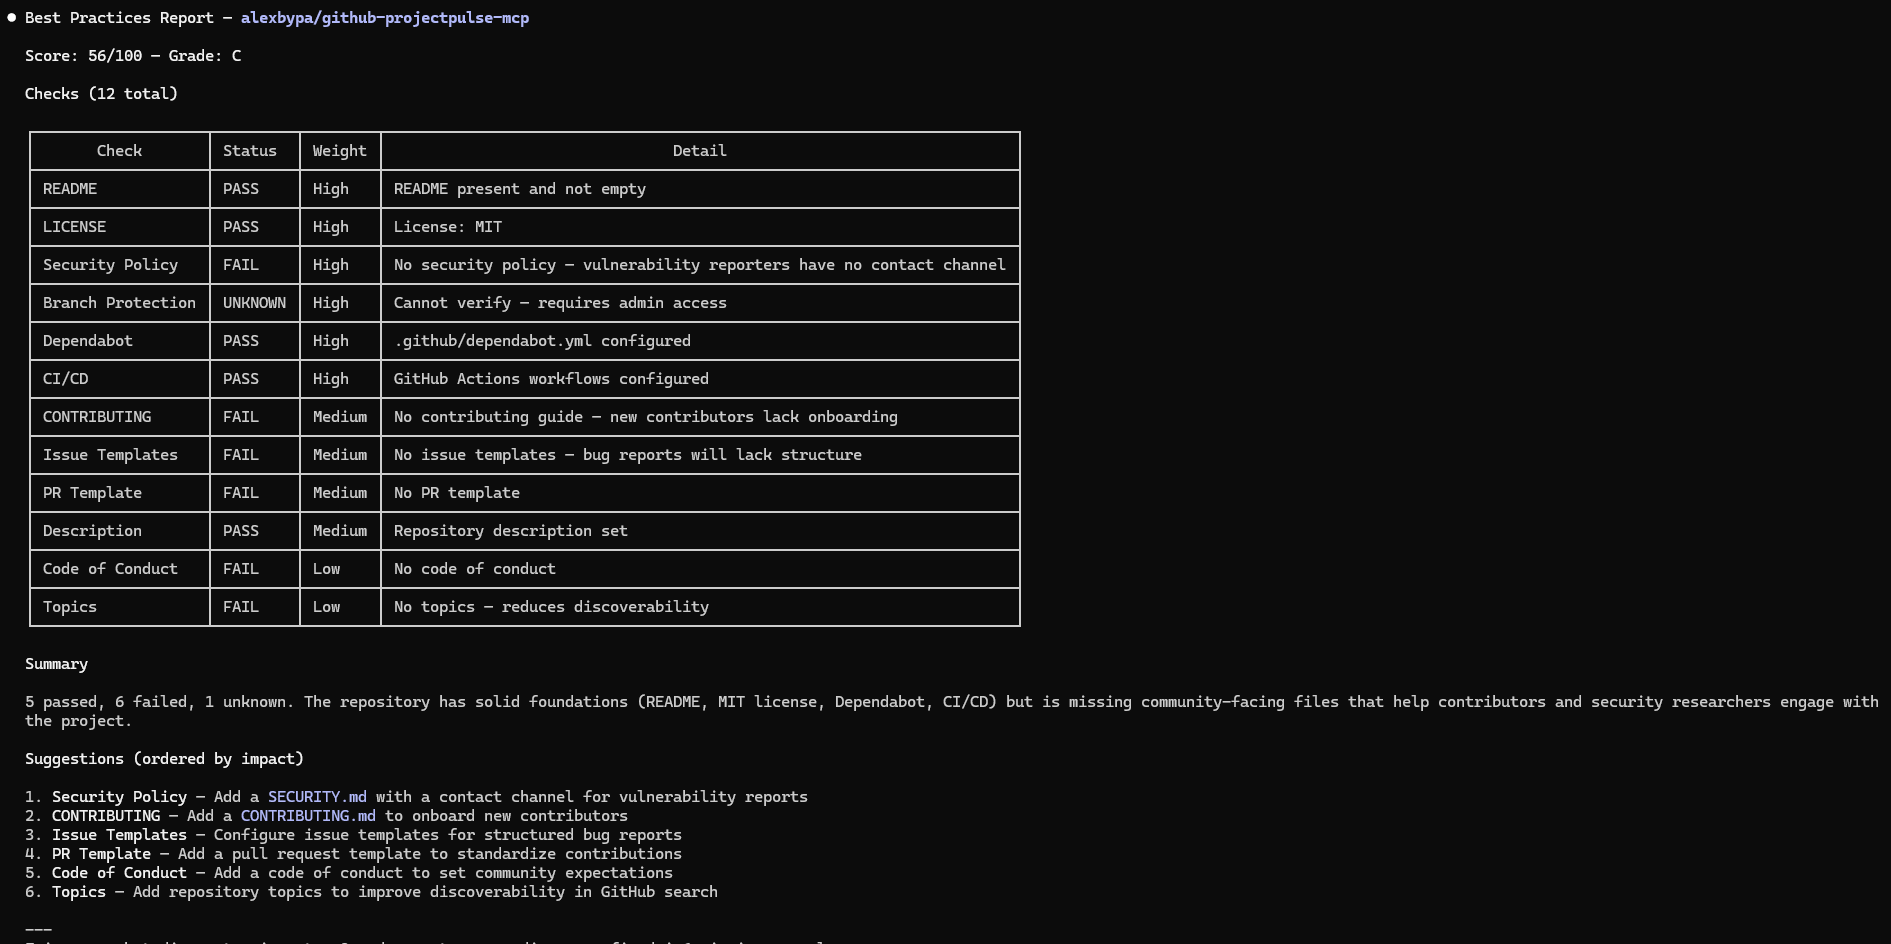Open the alexbypa/github-projectpulse-mcp repository link
Screen dimensions: 1891x944
385,18
